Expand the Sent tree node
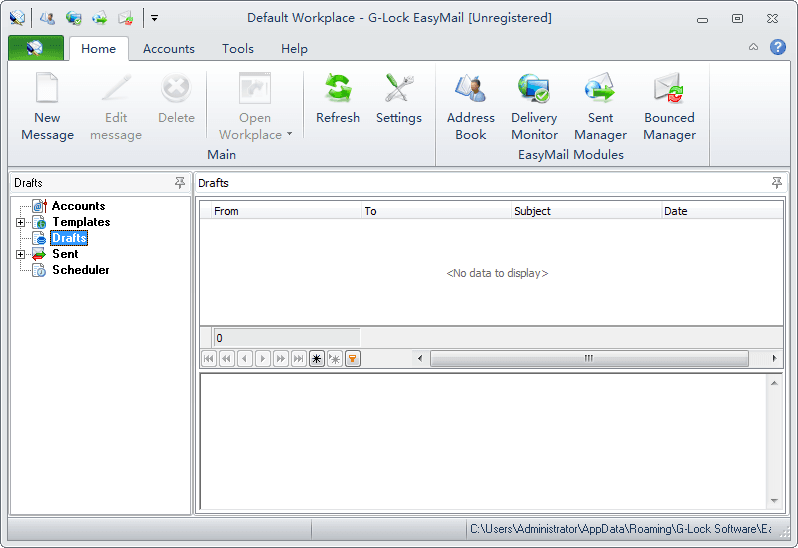Screen dimensions: 798x548 (20, 254)
